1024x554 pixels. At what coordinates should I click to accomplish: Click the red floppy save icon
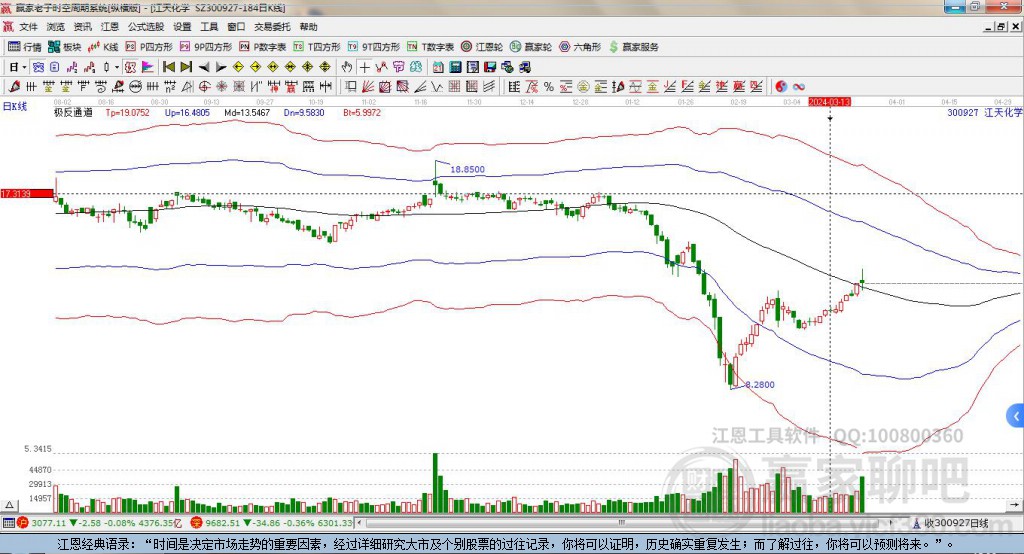point(490,67)
